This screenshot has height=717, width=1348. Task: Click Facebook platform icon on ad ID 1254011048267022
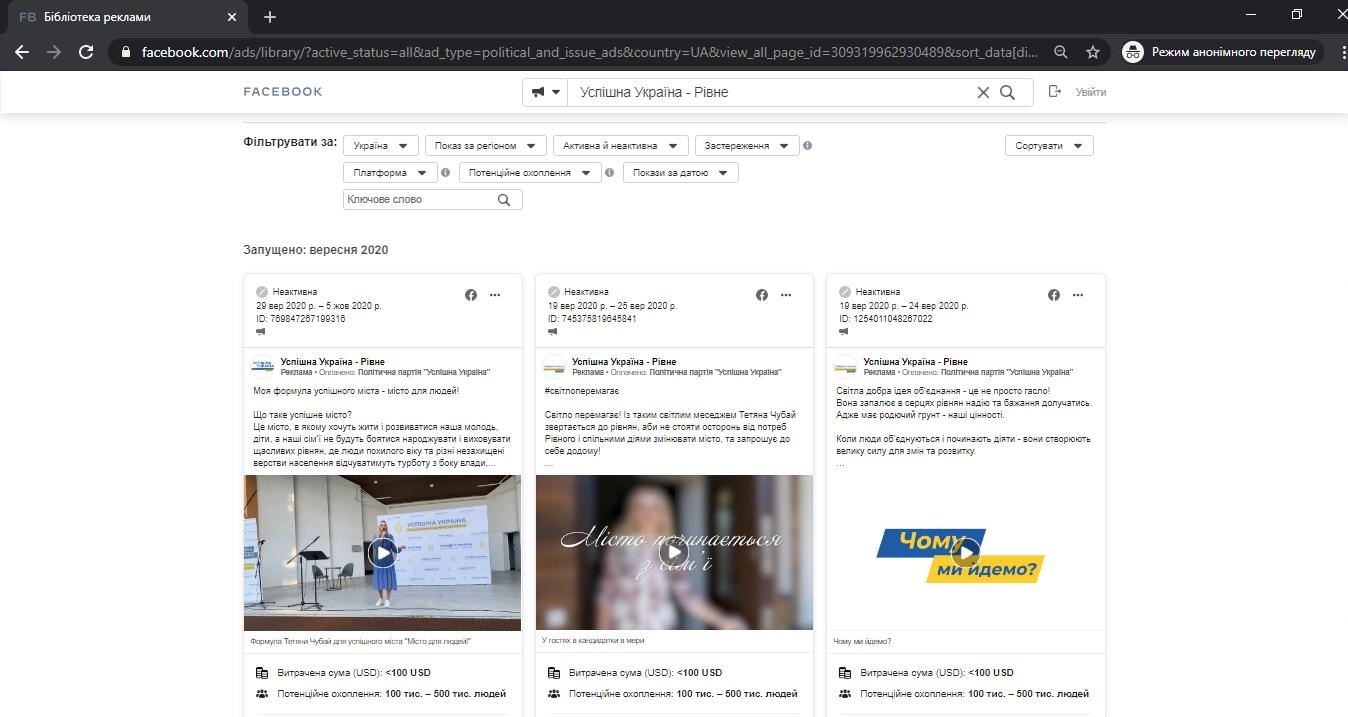point(1054,295)
